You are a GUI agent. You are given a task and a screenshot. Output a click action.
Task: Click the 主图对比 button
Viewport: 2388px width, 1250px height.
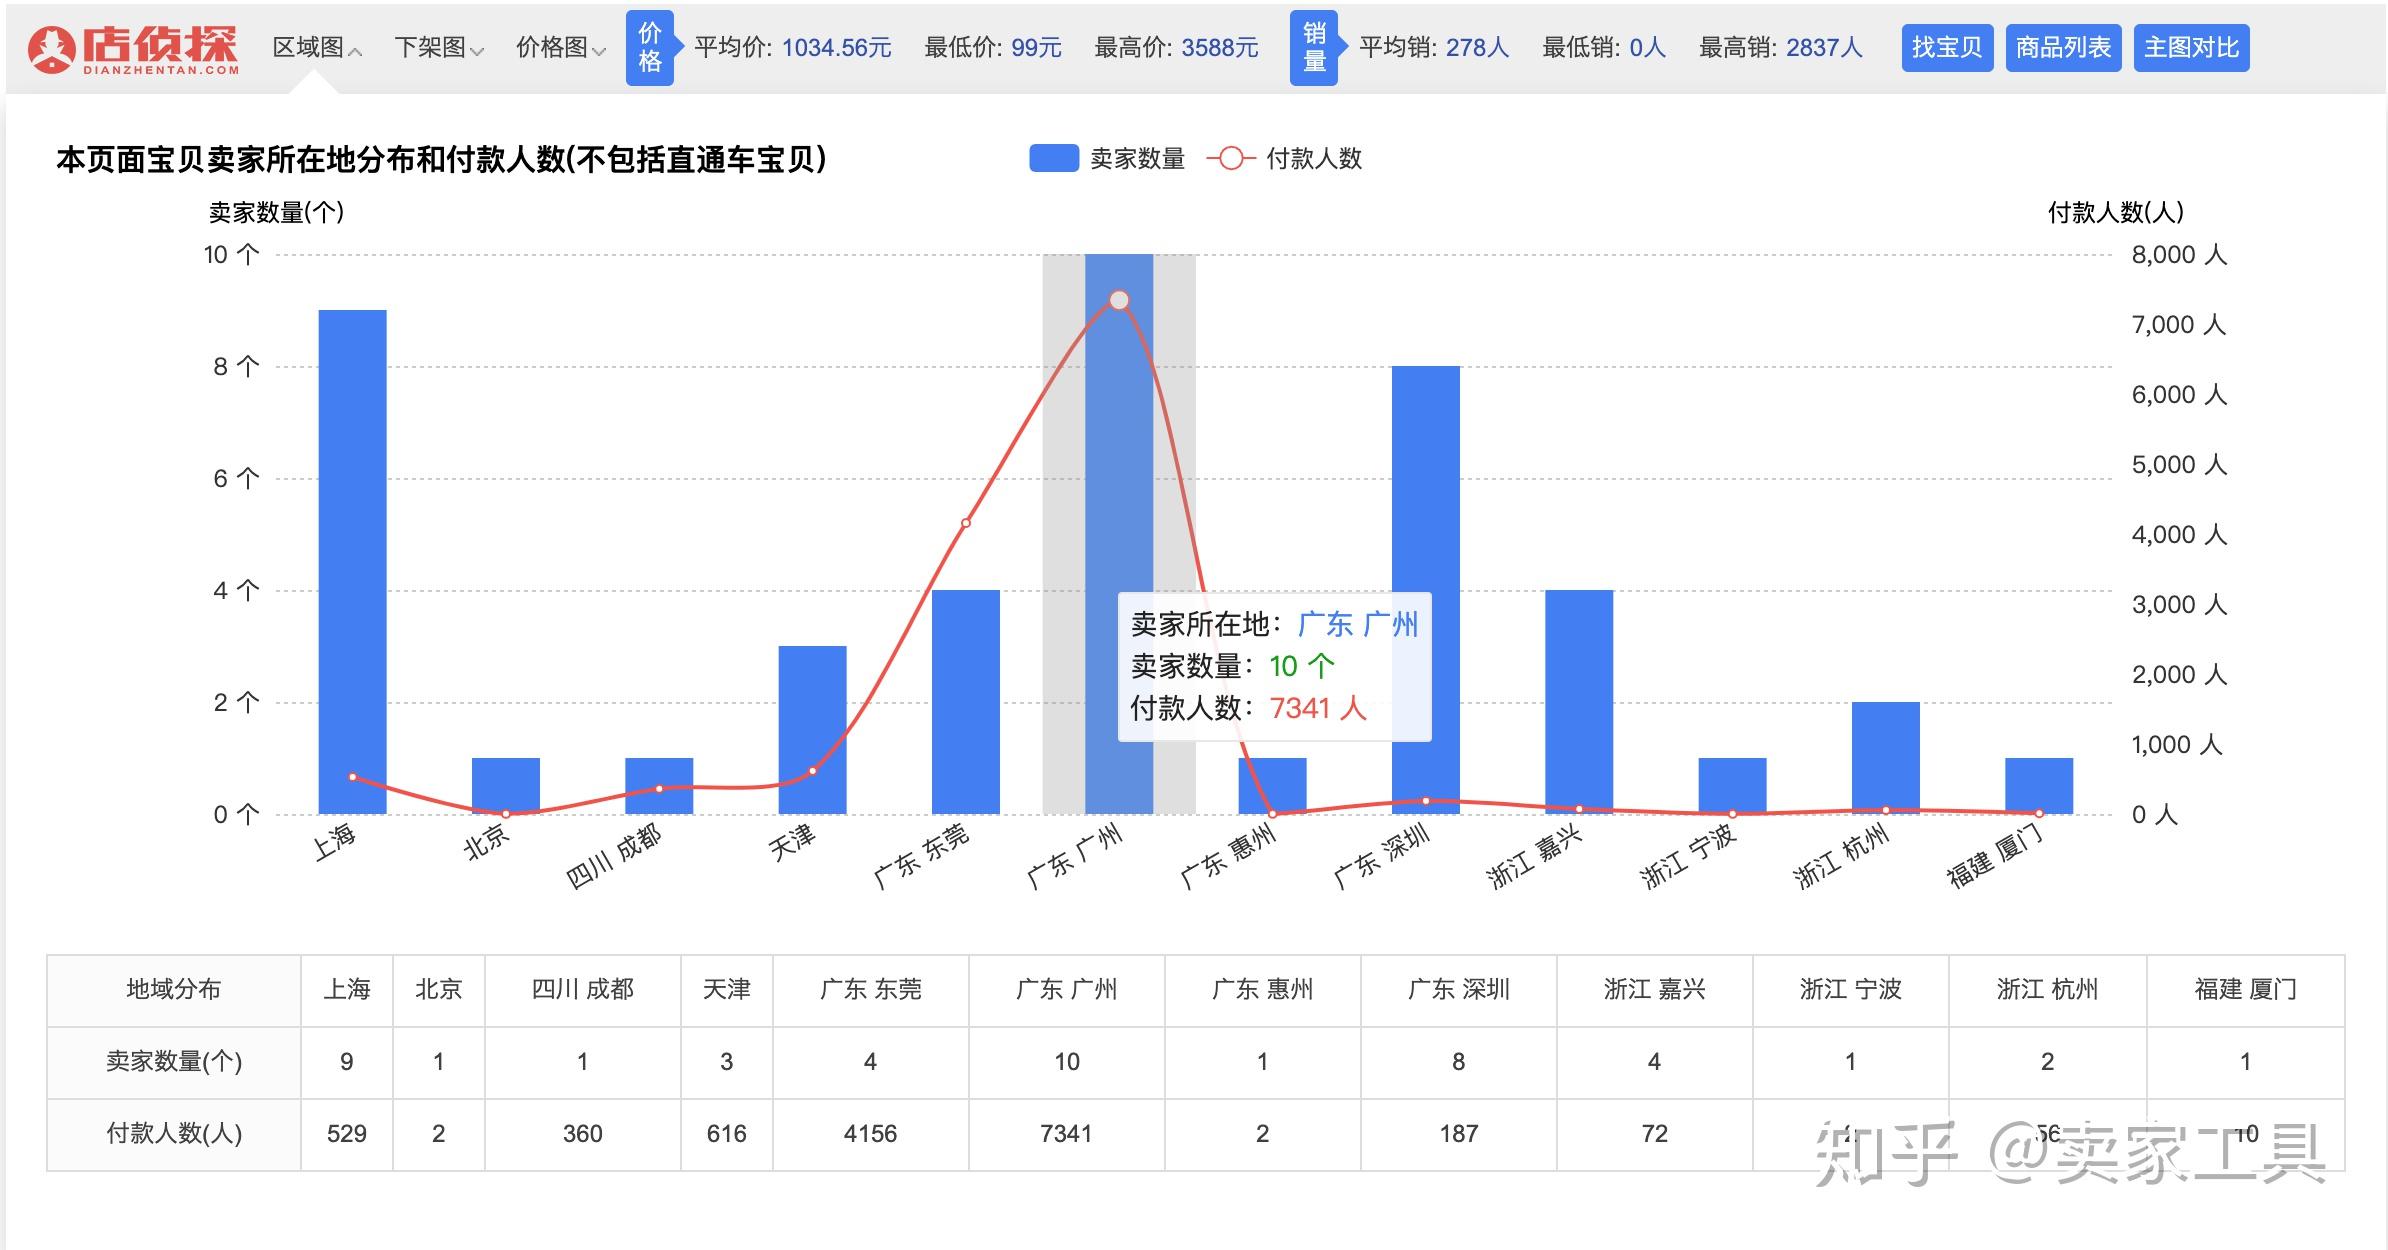coord(2191,48)
